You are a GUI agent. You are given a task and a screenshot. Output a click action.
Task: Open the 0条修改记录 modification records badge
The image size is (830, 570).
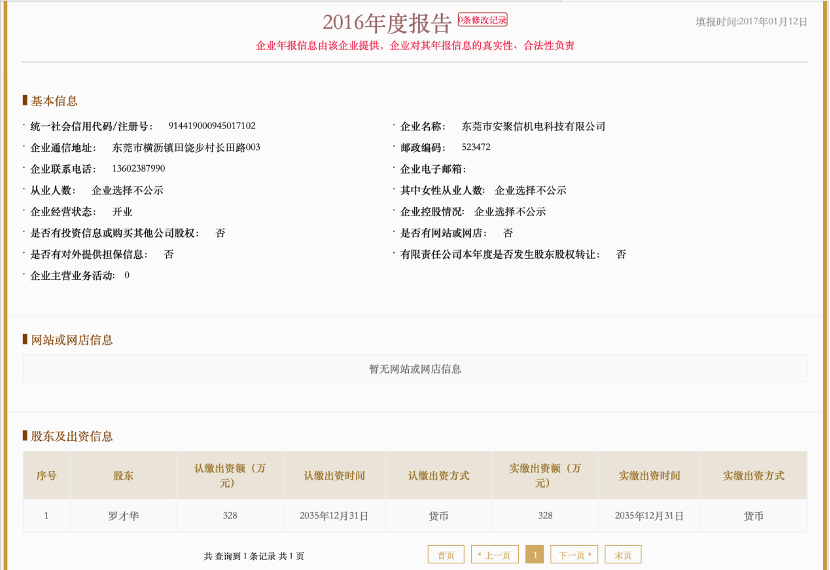(x=482, y=20)
